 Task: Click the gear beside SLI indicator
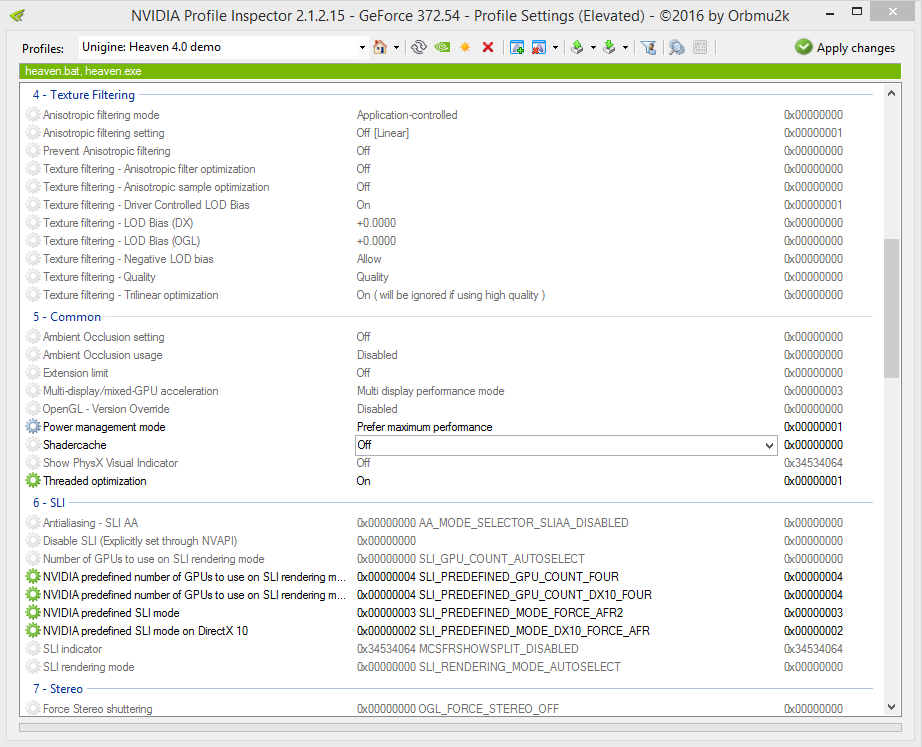click(x=33, y=649)
